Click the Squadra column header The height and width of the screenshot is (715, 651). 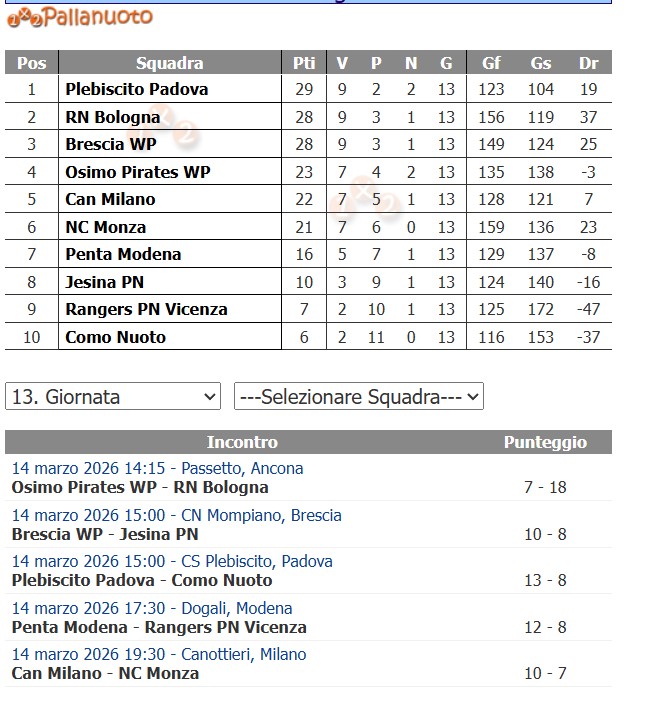pyautogui.click(x=169, y=63)
